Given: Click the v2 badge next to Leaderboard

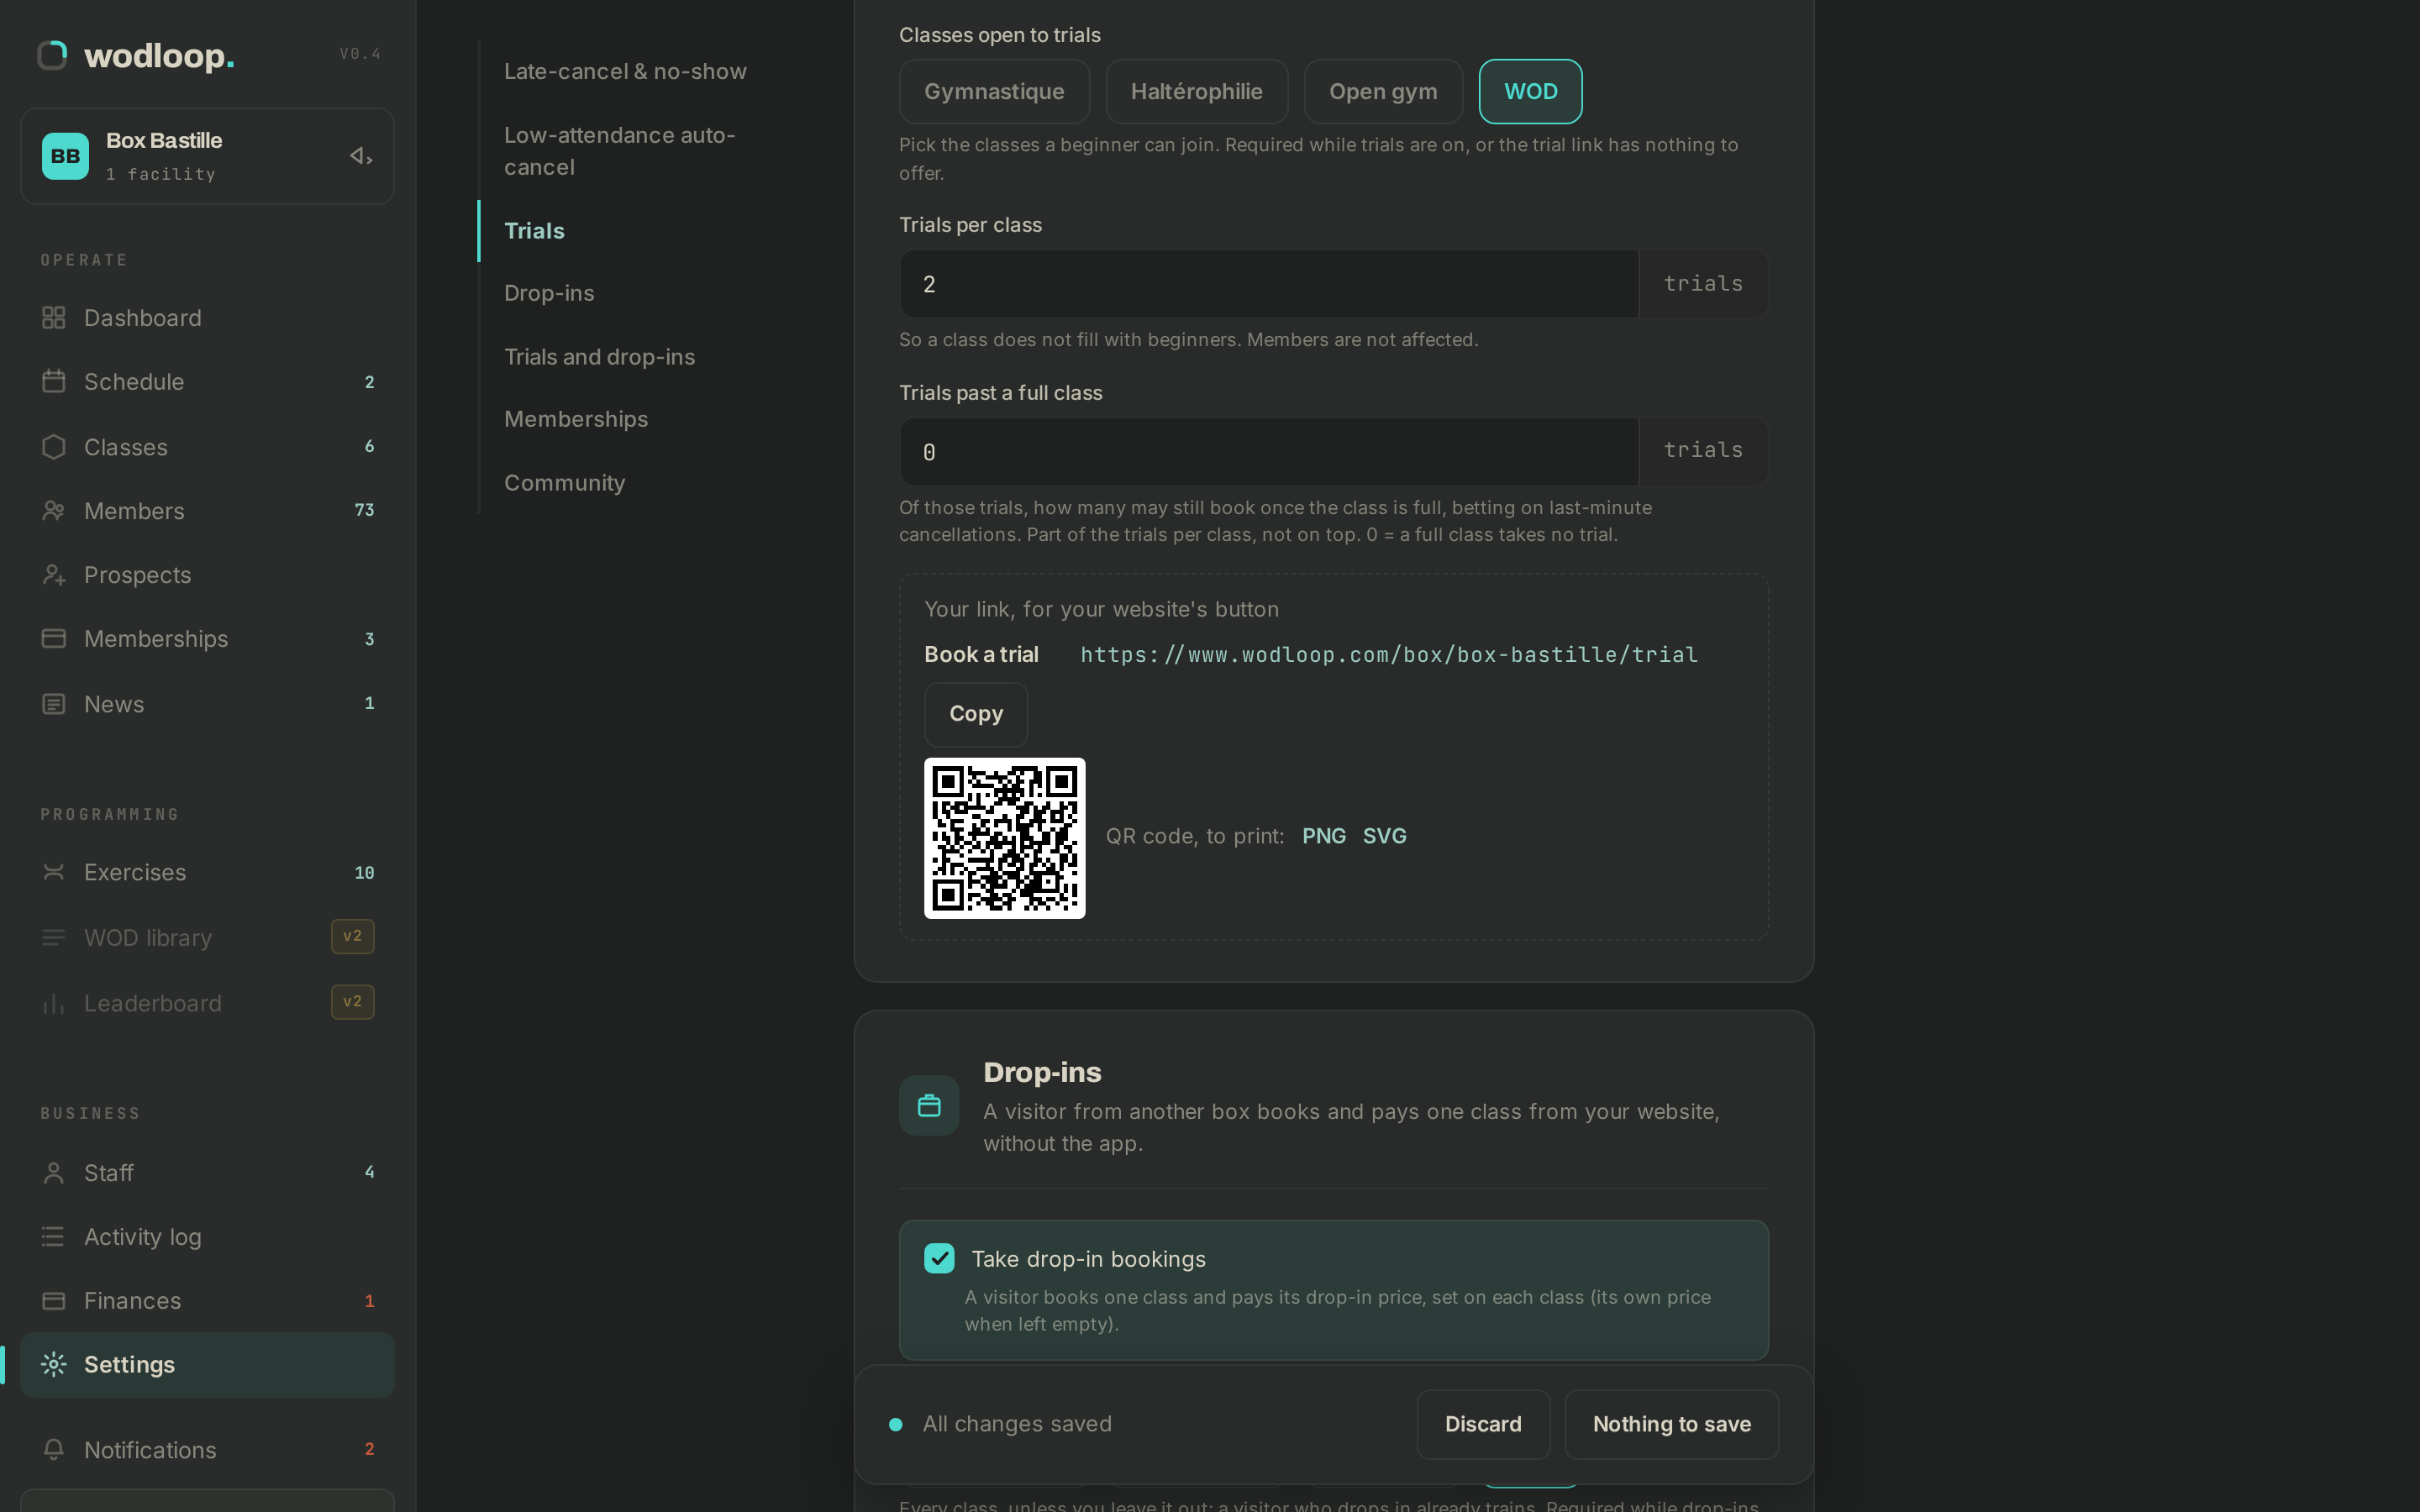Looking at the screenshot, I should click(x=352, y=1002).
